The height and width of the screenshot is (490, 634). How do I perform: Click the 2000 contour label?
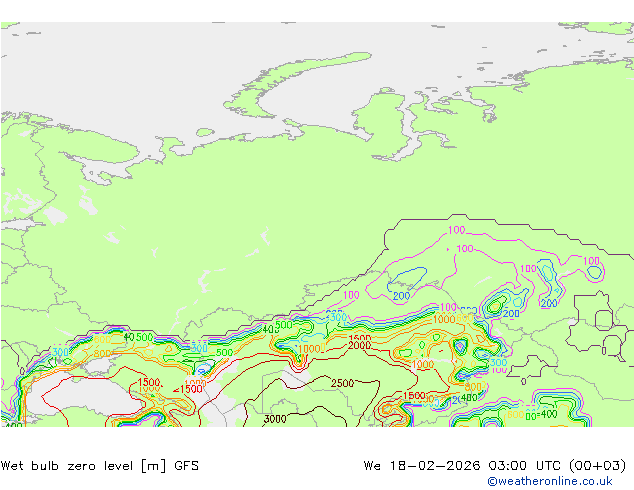tap(359, 345)
